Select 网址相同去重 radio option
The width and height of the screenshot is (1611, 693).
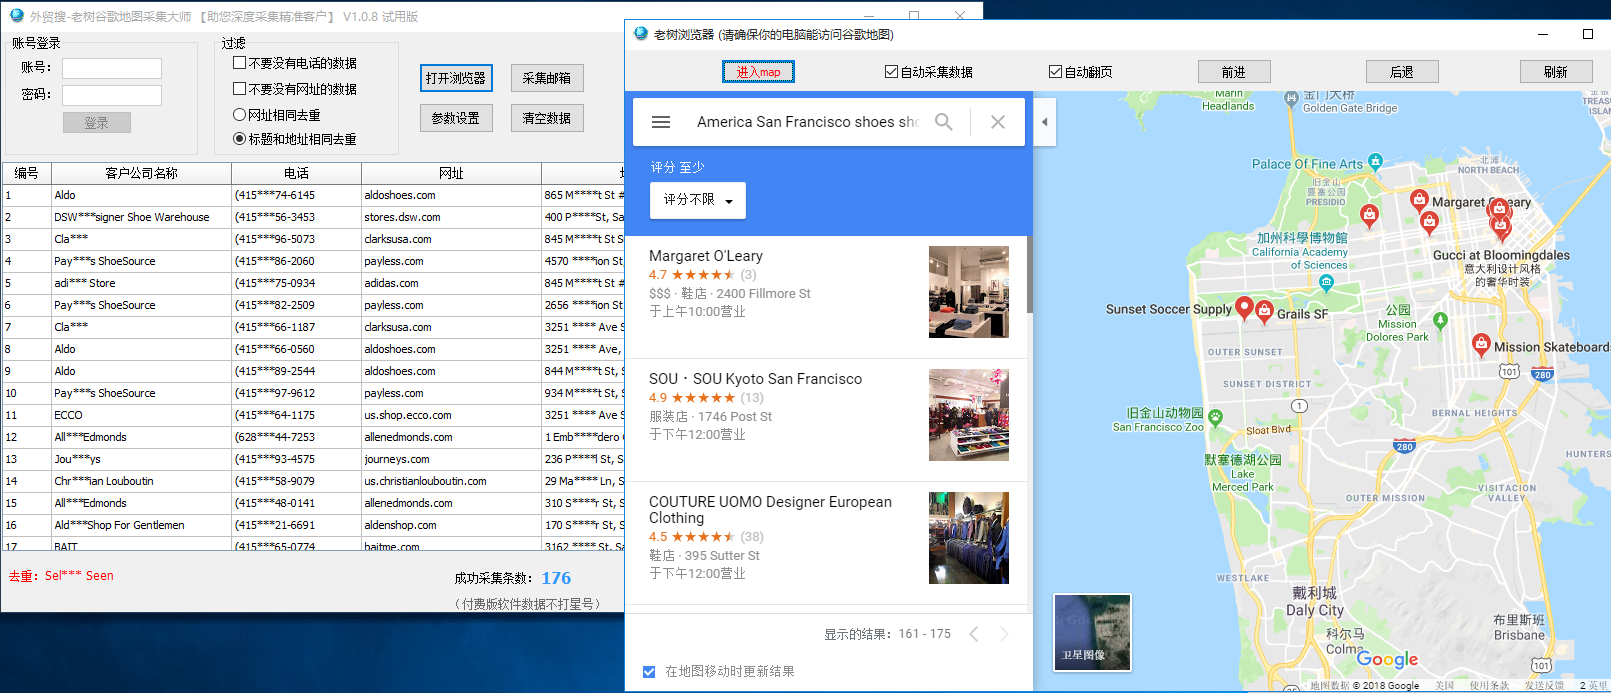point(239,114)
